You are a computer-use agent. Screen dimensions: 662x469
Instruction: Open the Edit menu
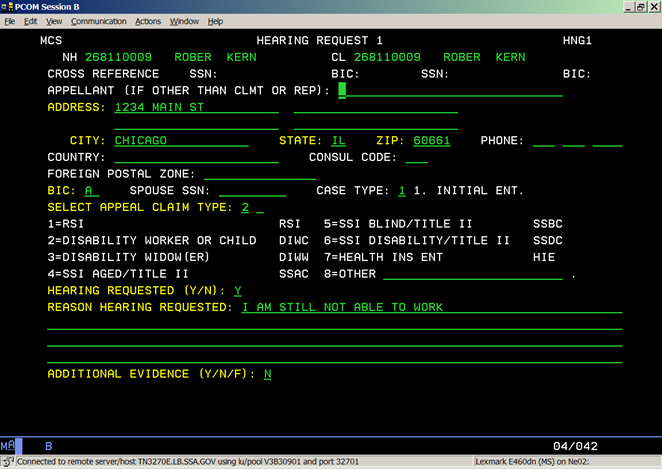[x=31, y=21]
